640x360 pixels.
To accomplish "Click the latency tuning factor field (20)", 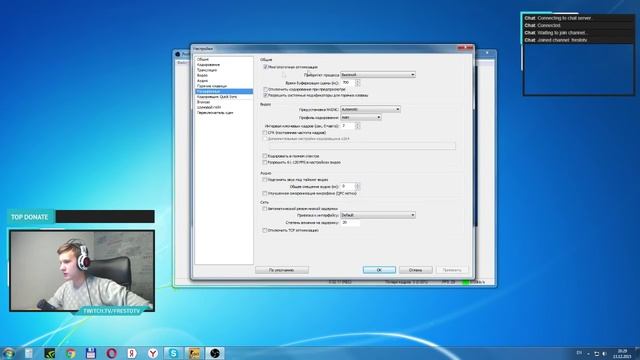I will click(x=350, y=223).
